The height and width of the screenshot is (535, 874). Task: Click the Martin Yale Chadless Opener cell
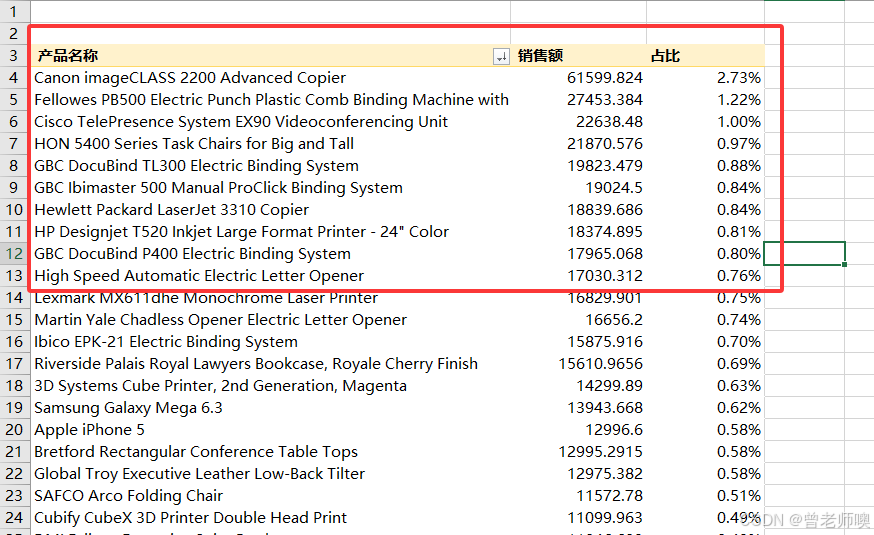tap(270, 320)
